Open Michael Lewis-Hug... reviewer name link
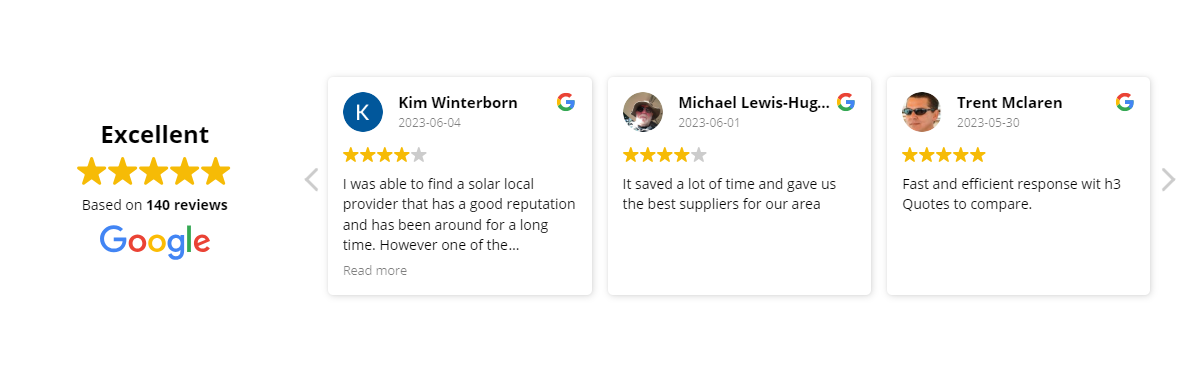Viewport: 1184px width, 379px height. 754,103
